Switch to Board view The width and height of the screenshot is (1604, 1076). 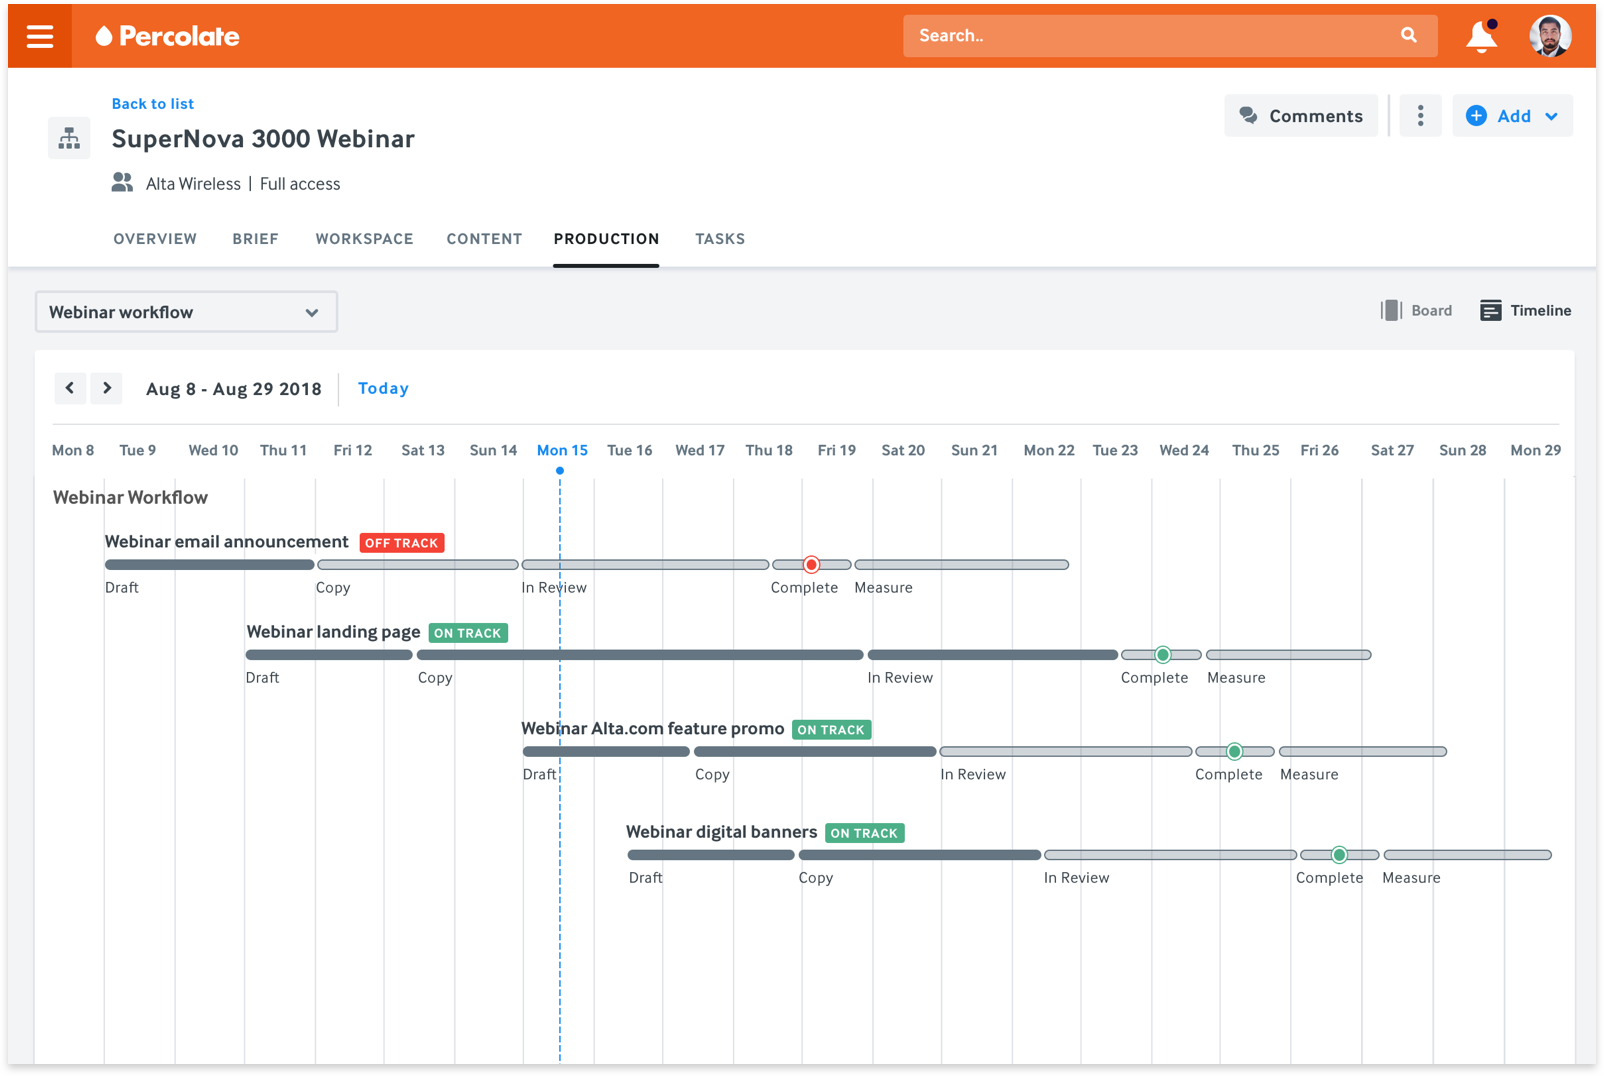(1417, 310)
